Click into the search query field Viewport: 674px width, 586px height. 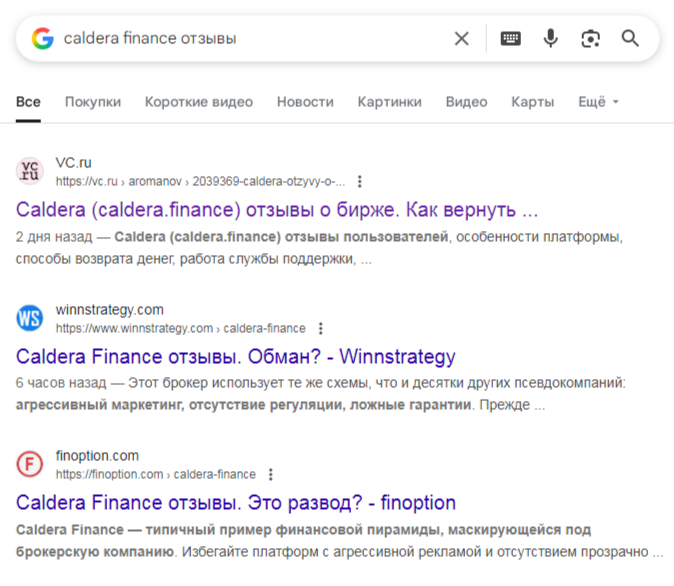click(x=250, y=39)
